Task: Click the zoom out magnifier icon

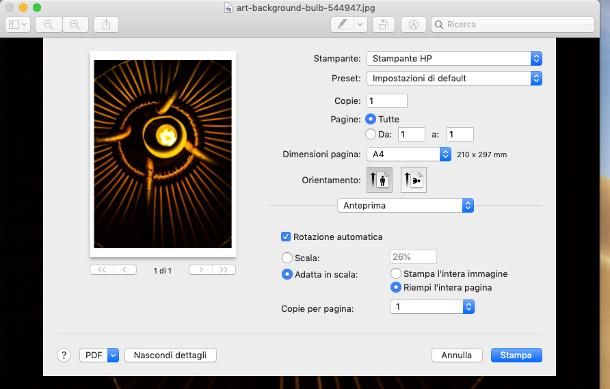Action: (49, 25)
